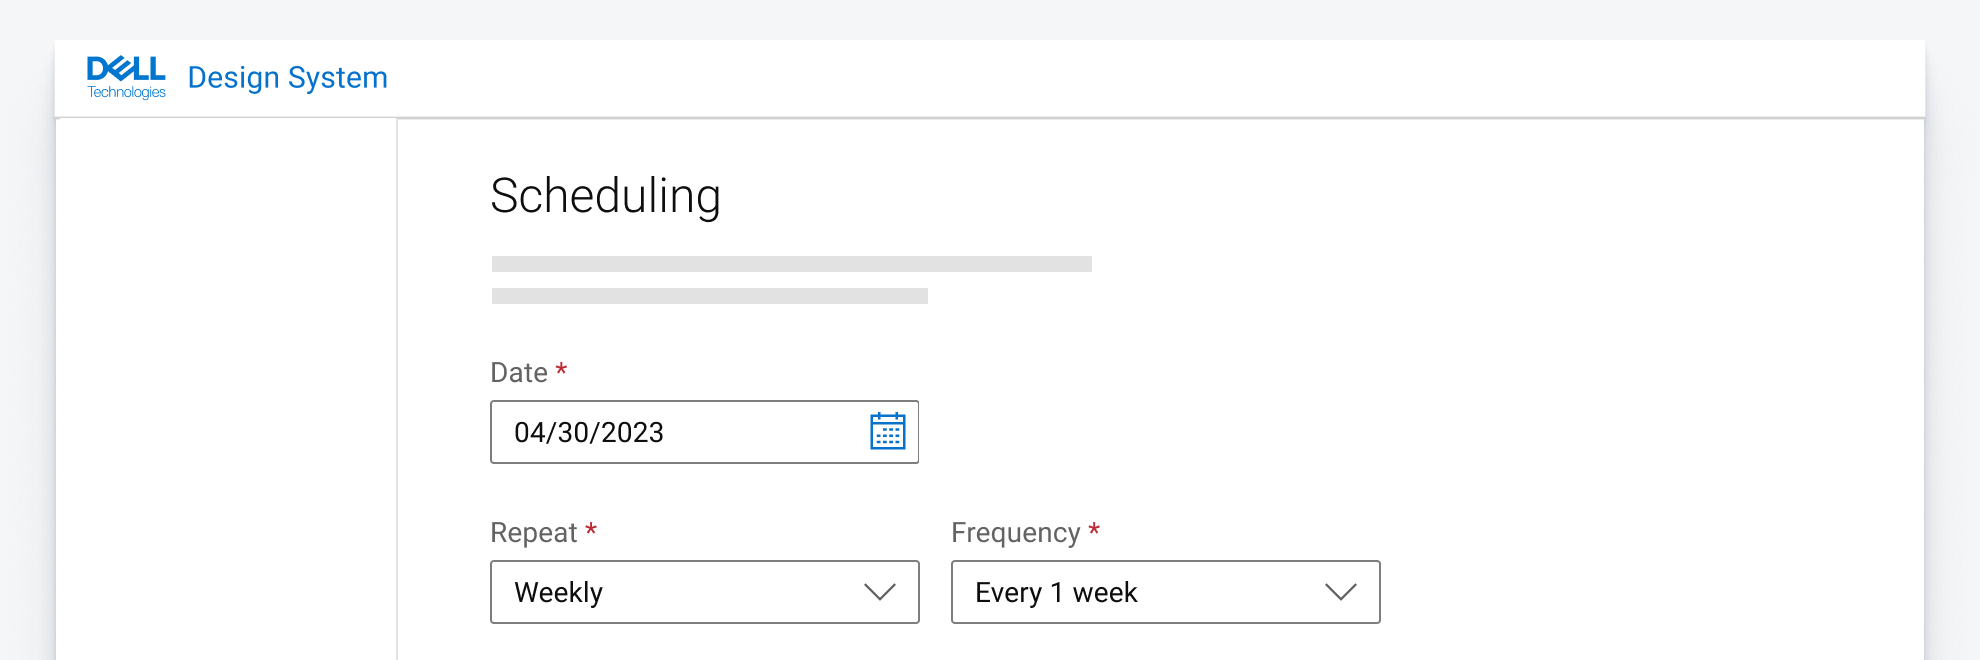The width and height of the screenshot is (1980, 660).
Task: Select Every 1 week text in Frequency
Action: [x=1056, y=592]
